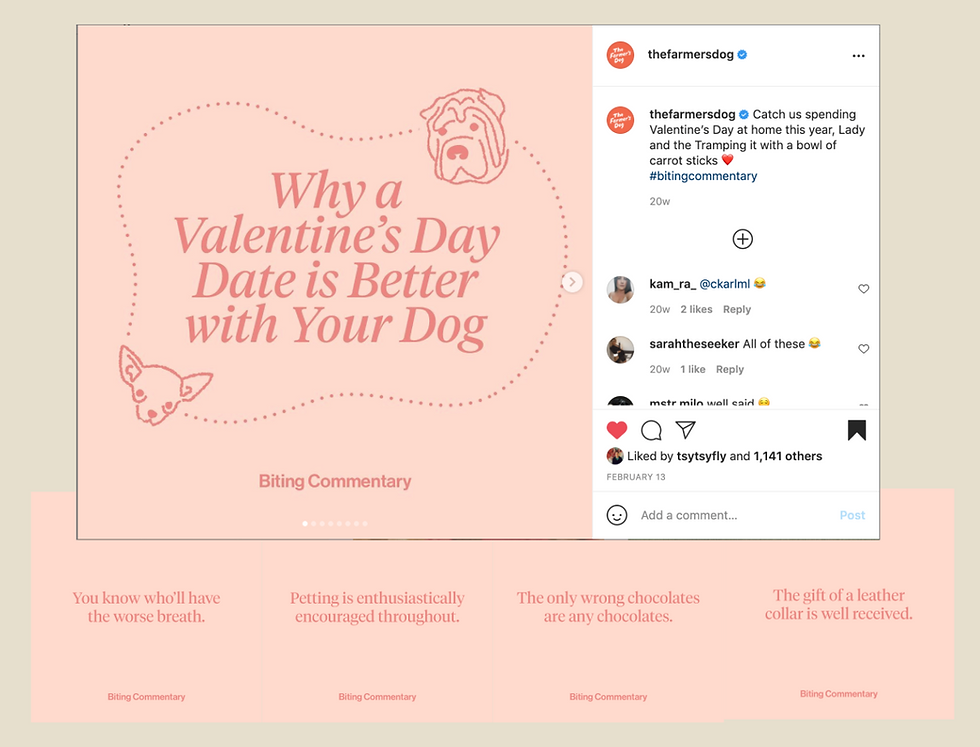Open the three-dot more options menu
This screenshot has width=980, height=747.
858,56
